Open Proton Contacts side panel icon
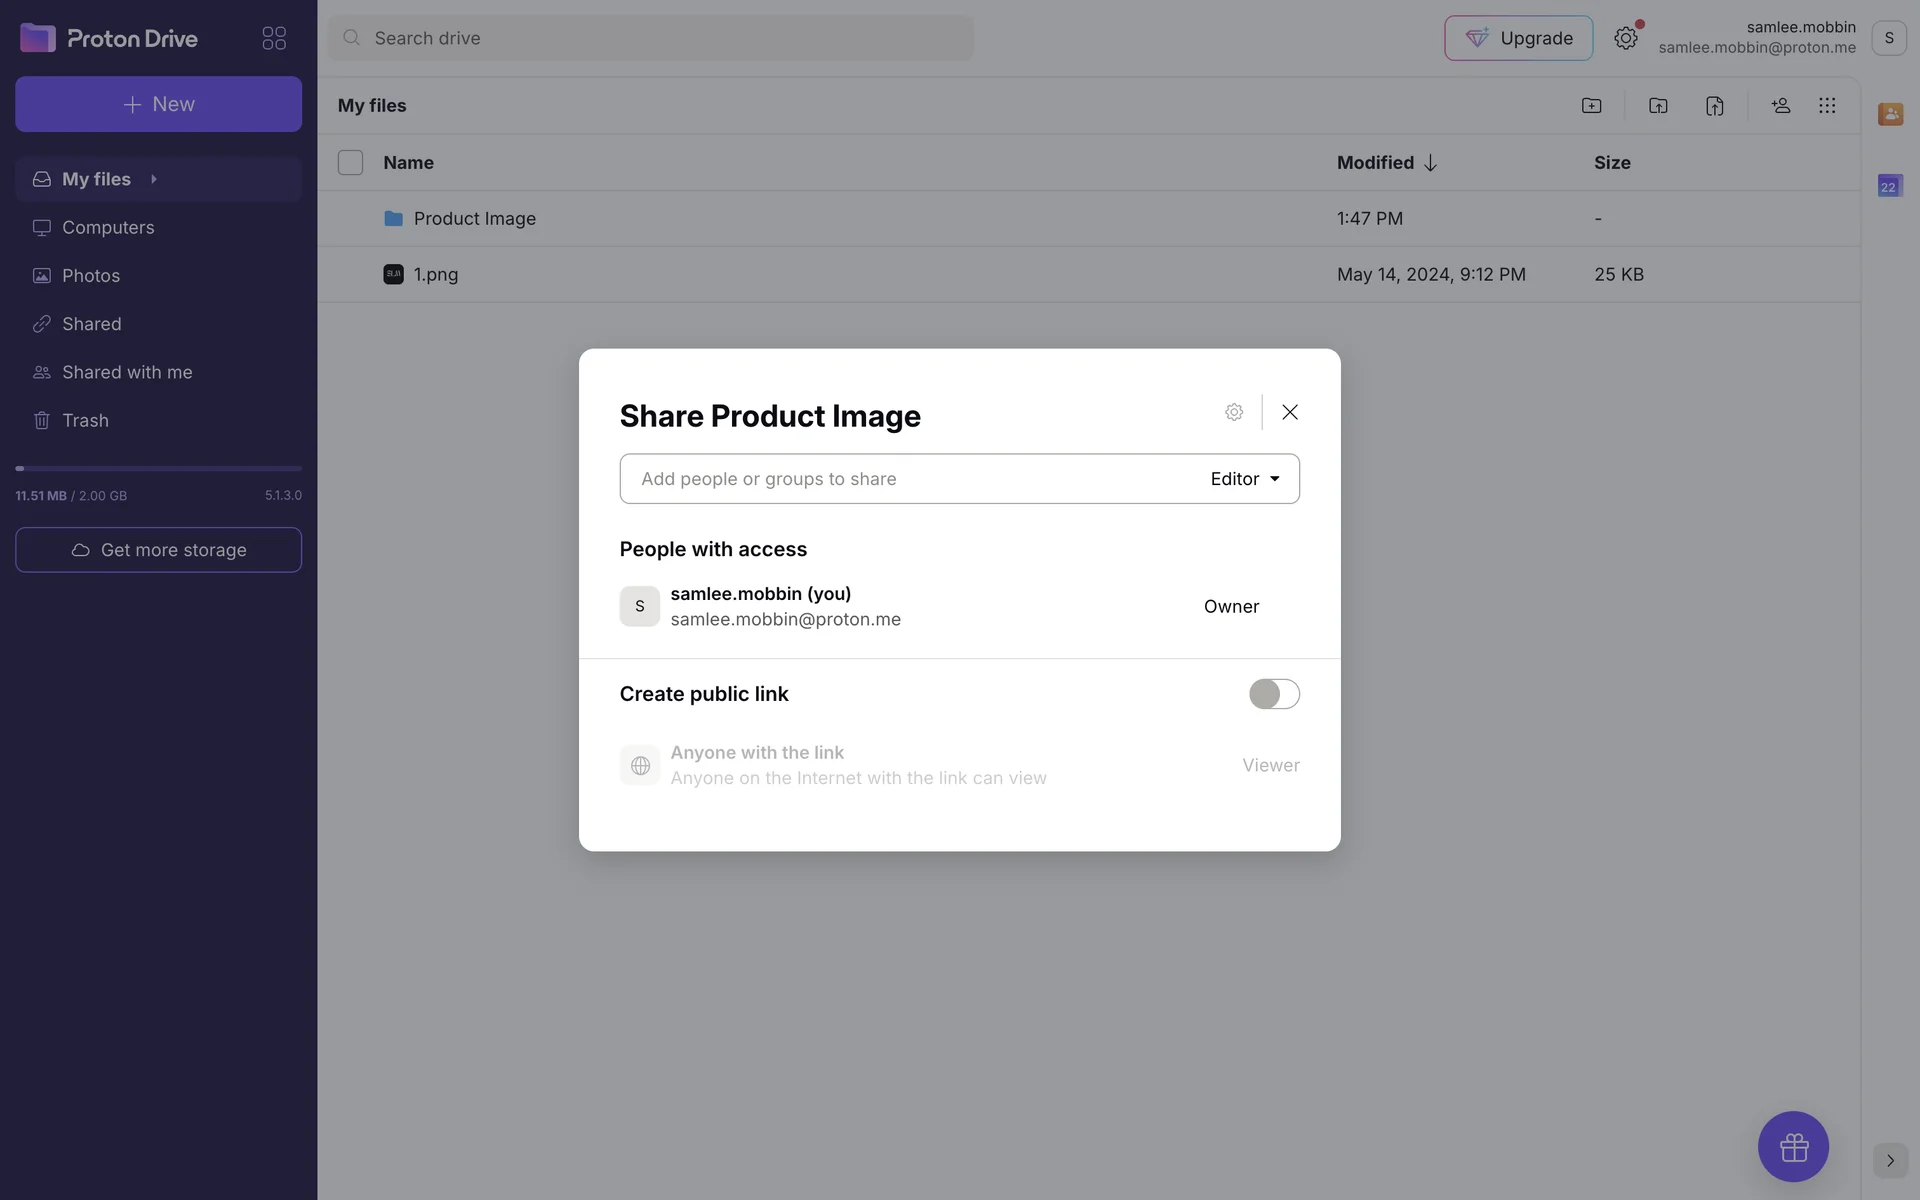 click(1890, 114)
